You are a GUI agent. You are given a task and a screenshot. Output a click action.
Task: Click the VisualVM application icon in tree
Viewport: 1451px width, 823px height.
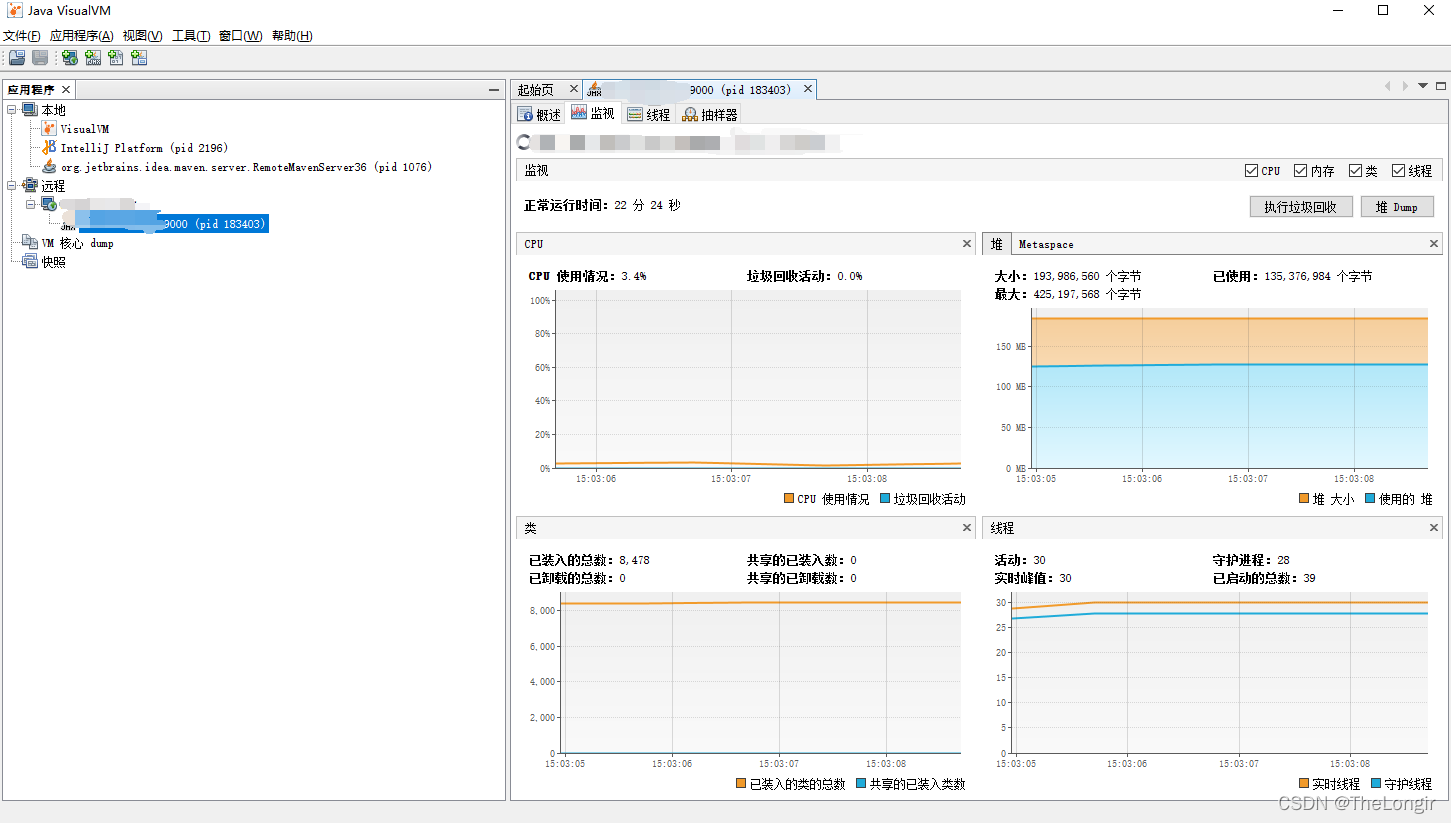pos(49,129)
